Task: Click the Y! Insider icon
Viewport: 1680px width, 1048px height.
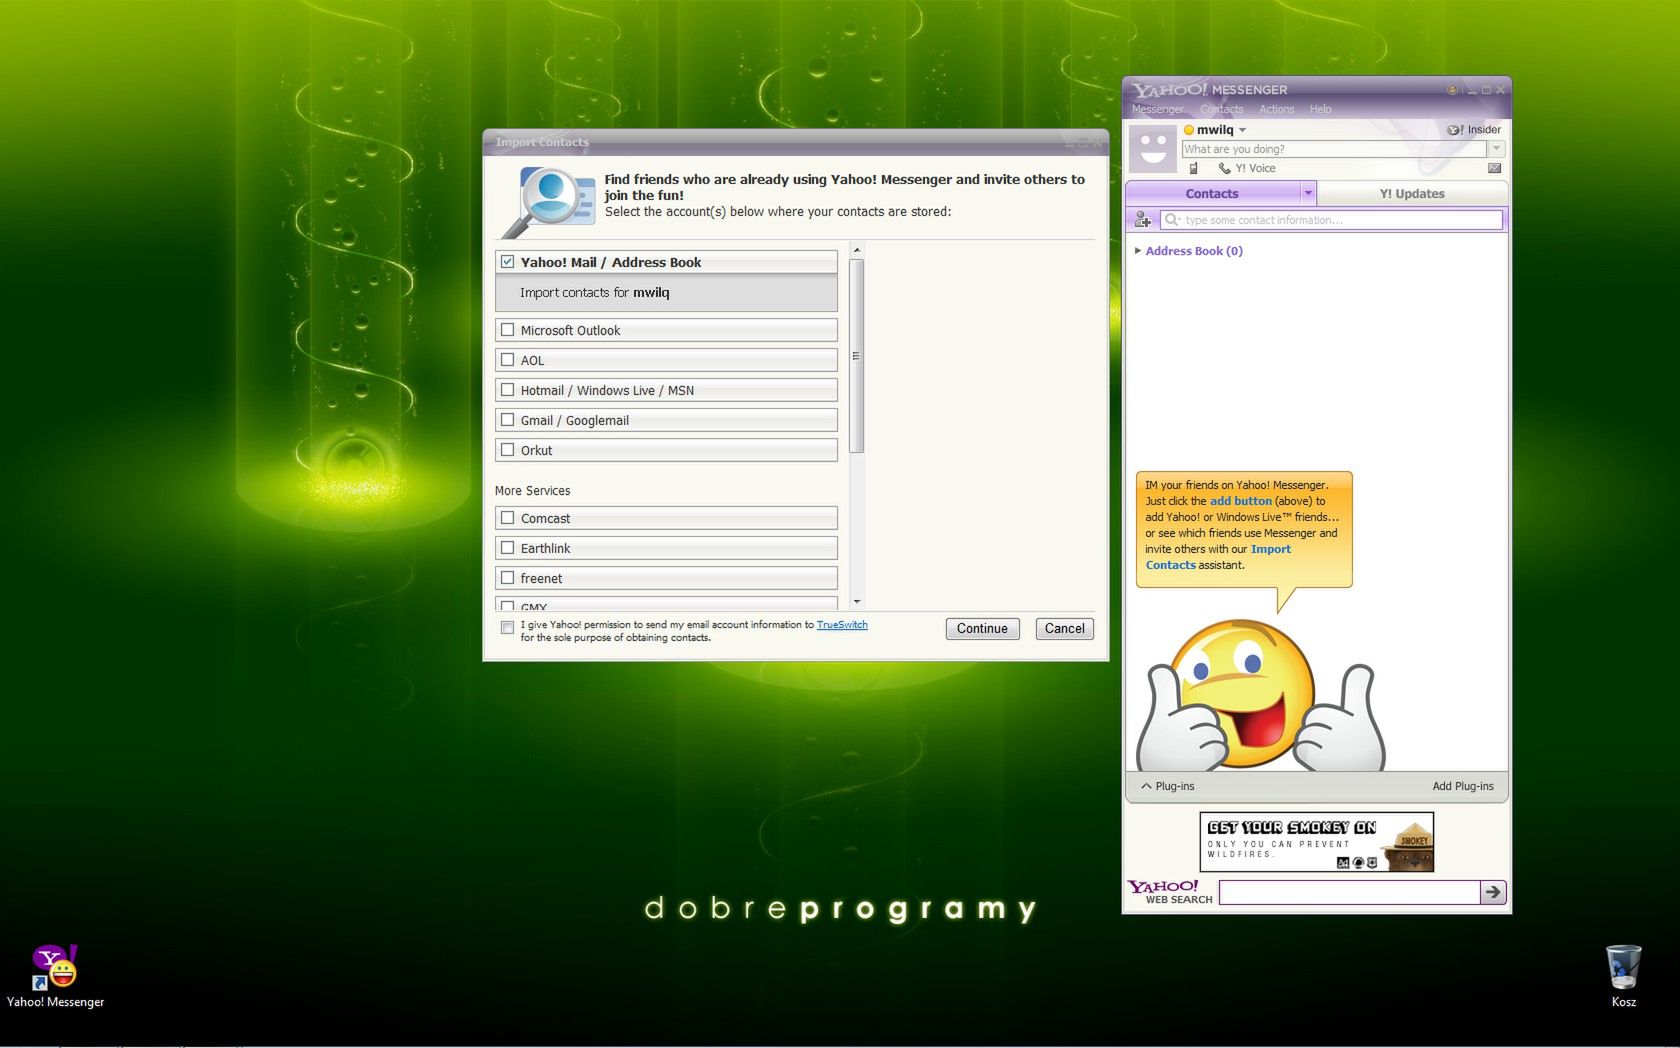Action: [x=1455, y=130]
